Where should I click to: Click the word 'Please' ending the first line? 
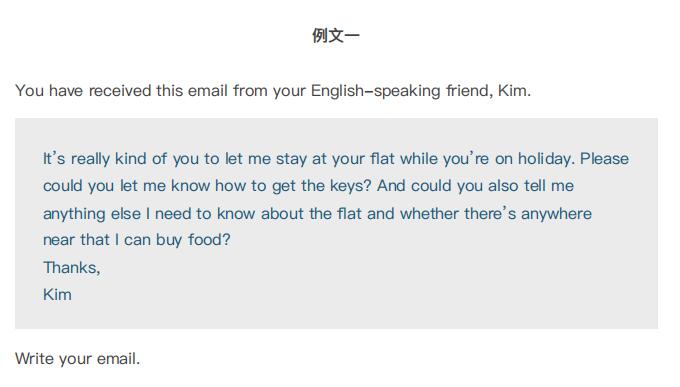point(605,158)
